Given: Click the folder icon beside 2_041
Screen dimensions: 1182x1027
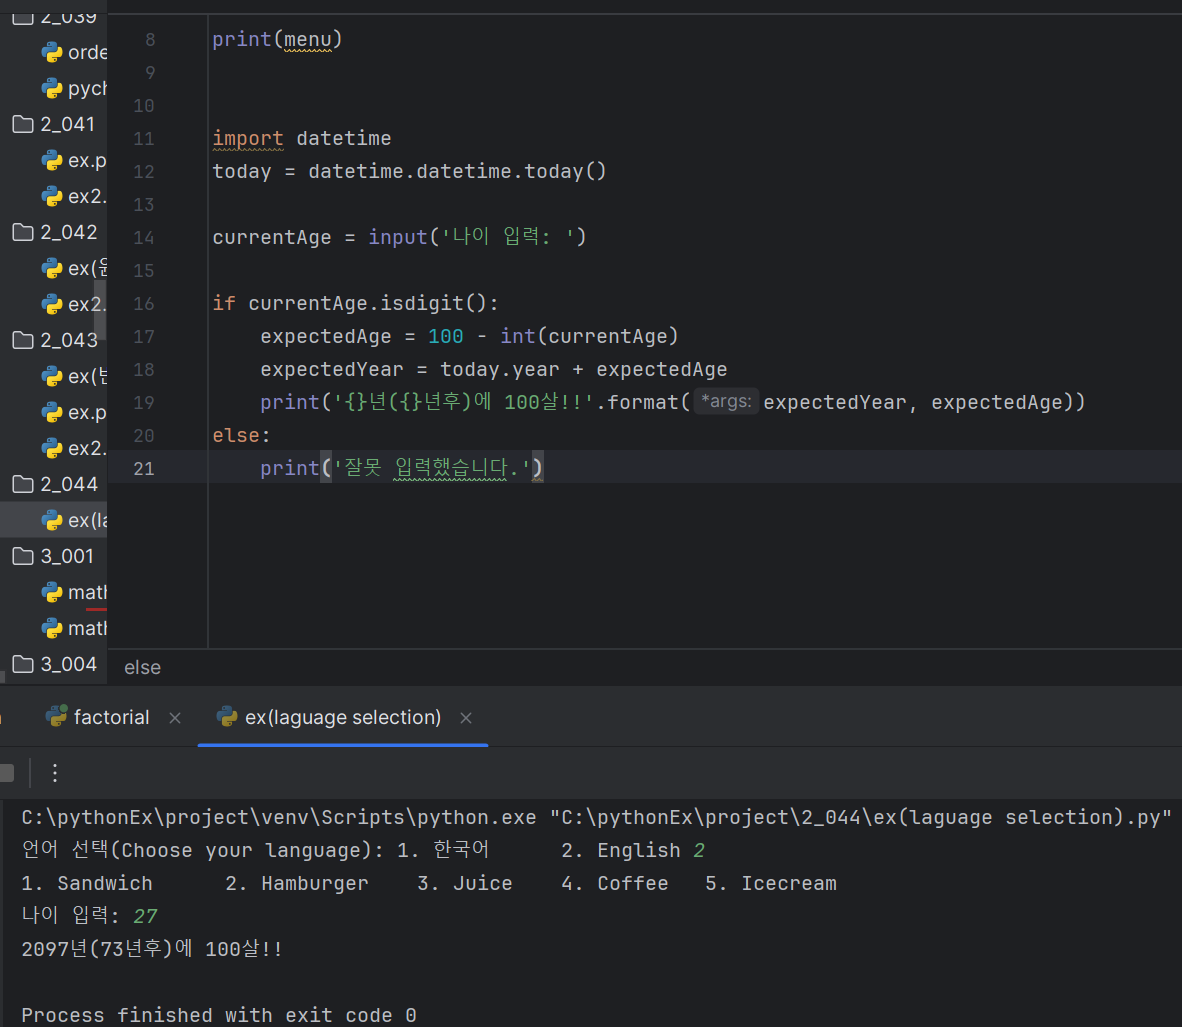Looking at the screenshot, I should click(x=23, y=124).
